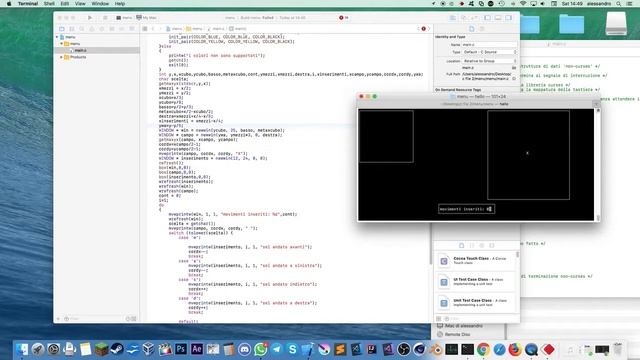Open the Terminal menu
Image resolution: width=640 pixels, height=360 pixels.
(28, 3)
